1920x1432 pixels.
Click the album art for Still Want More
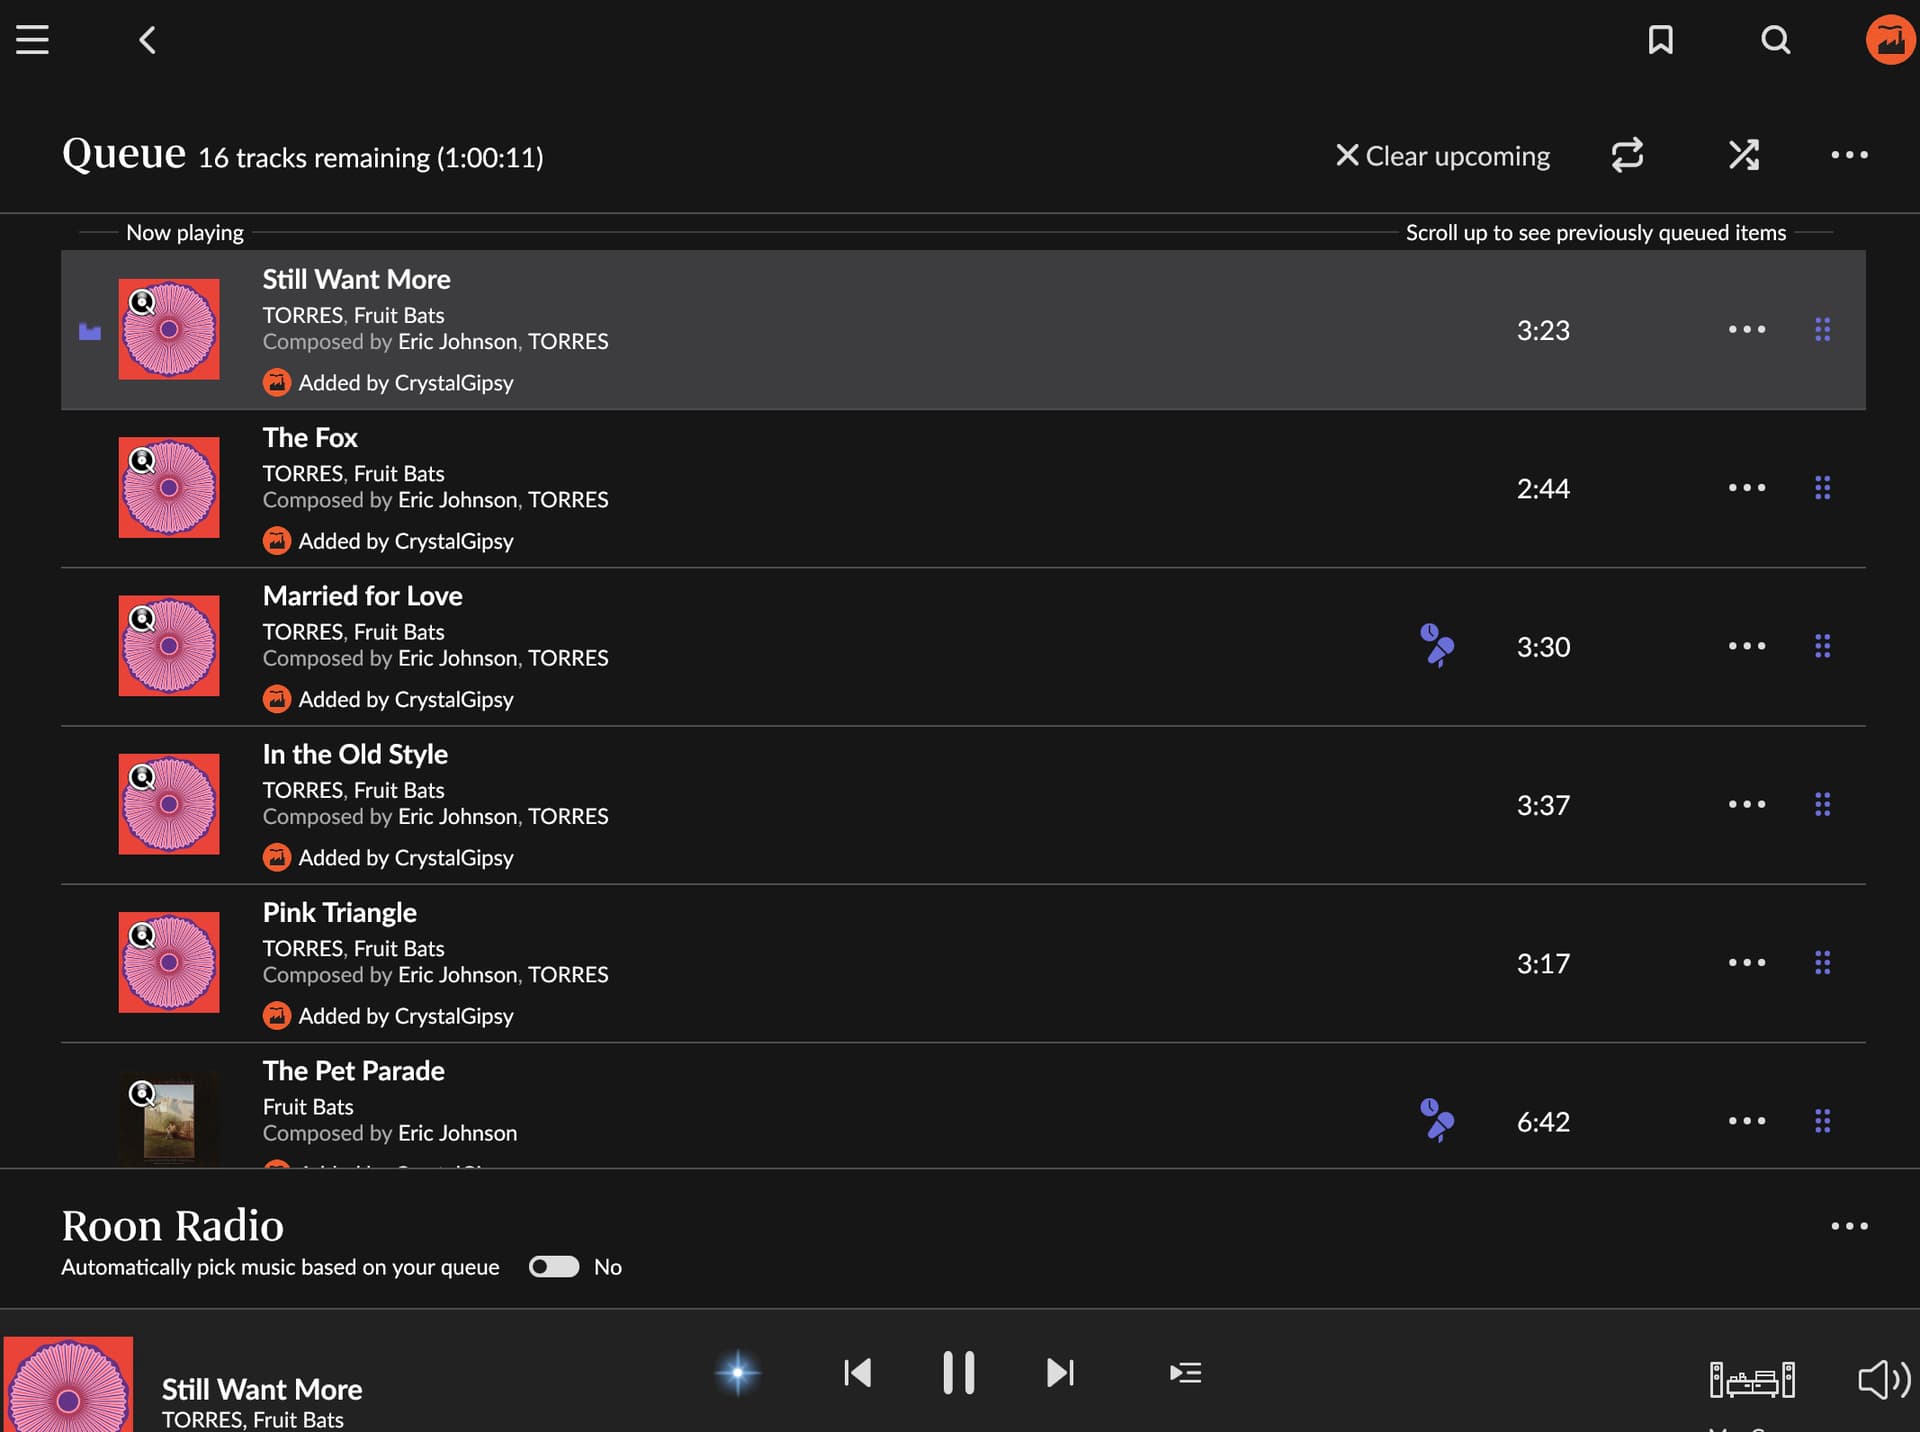pyautogui.click(x=169, y=329)
